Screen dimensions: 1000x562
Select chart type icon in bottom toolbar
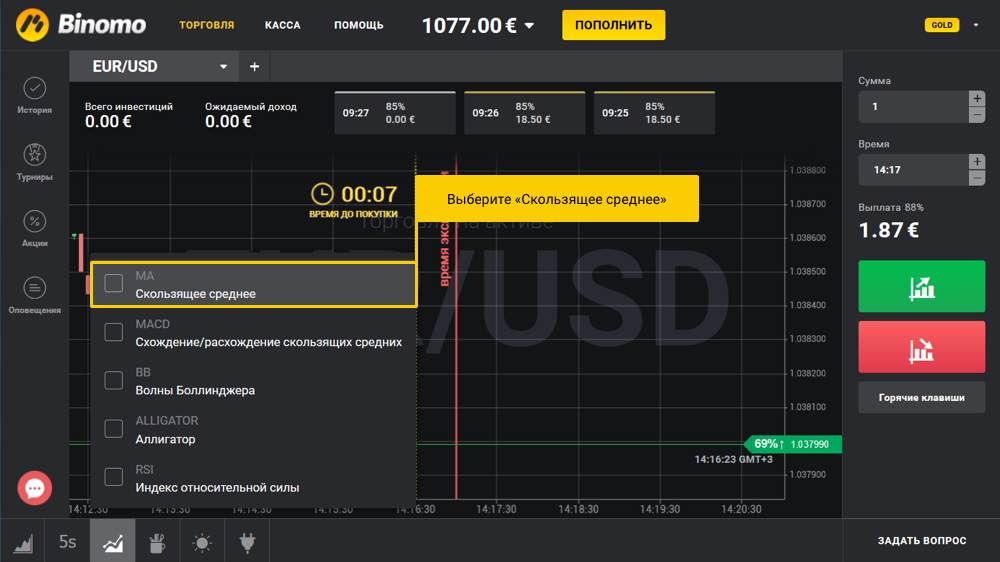pyautogui.click(x=23, y=542)
